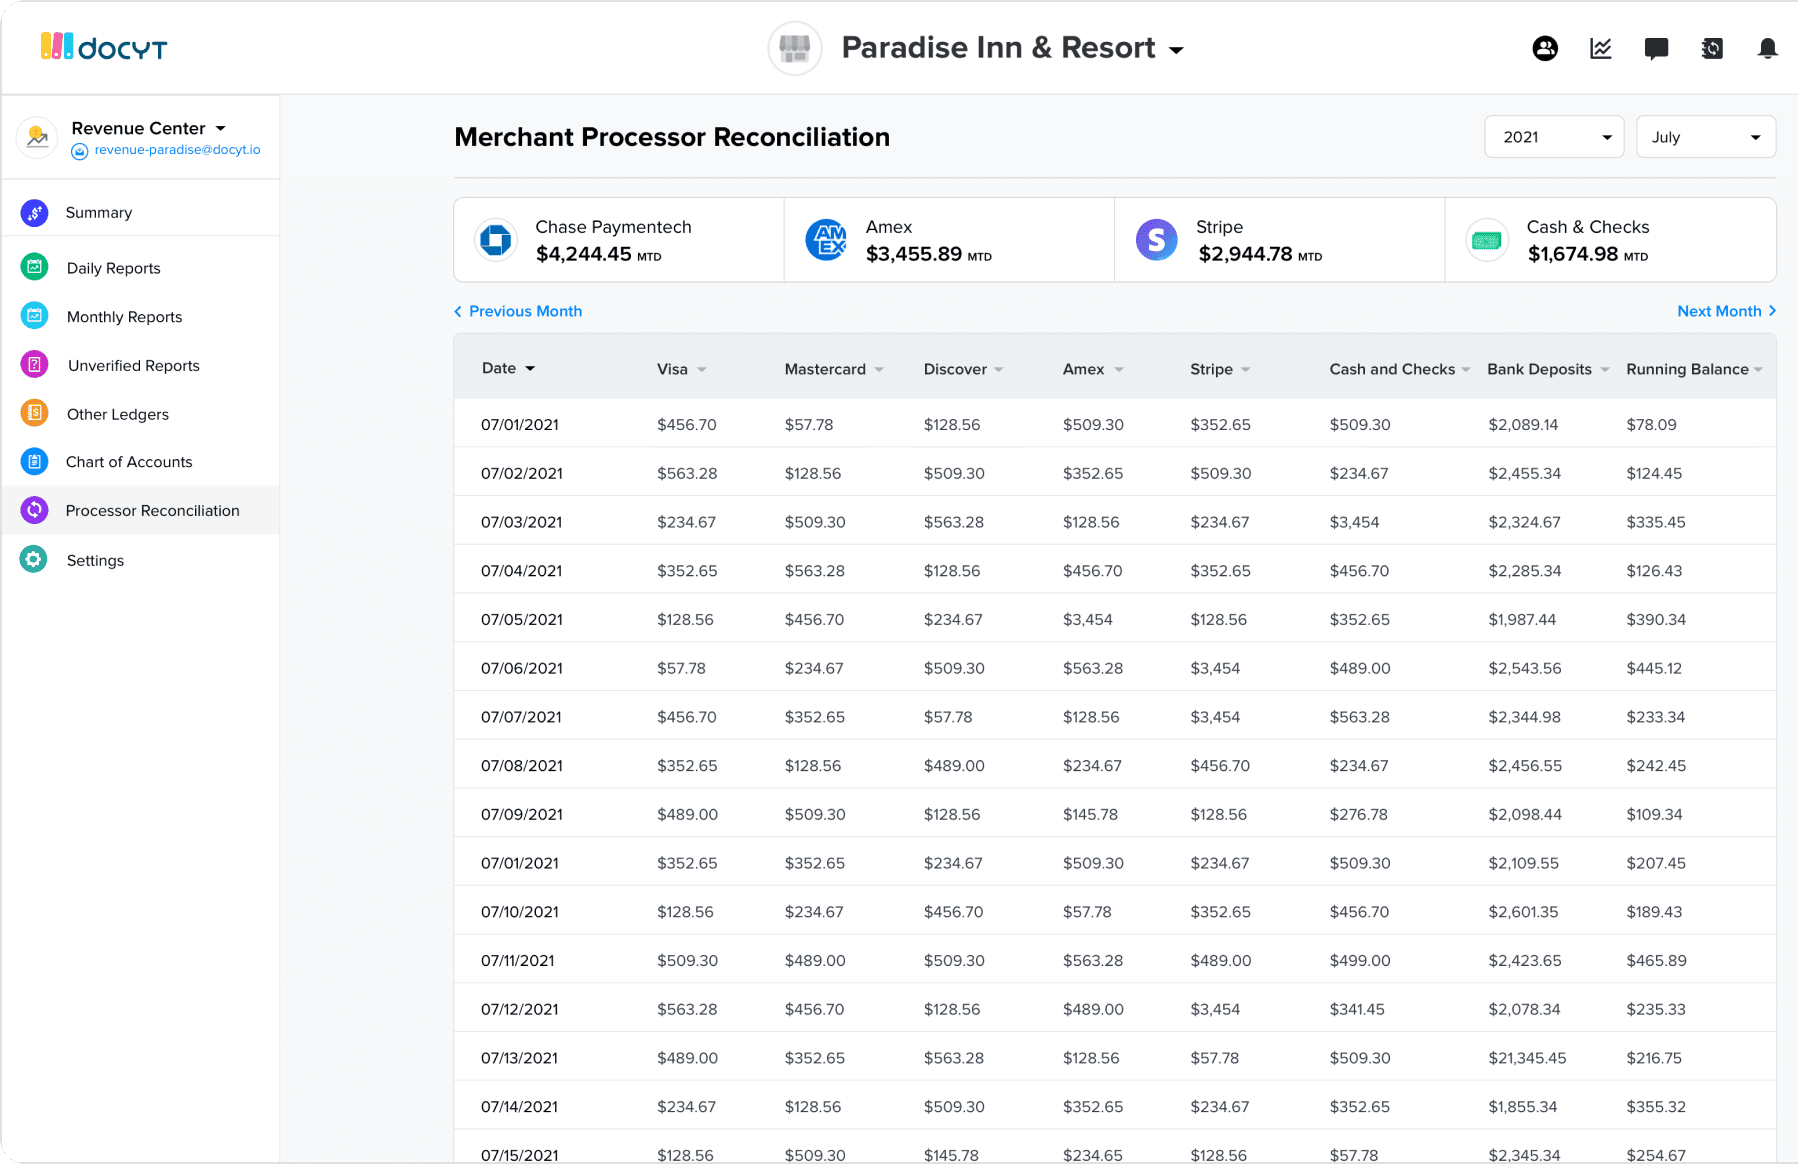Sort by the Date column
The height and width of the screenshot is (1164, 1798).
click(508, 368)
